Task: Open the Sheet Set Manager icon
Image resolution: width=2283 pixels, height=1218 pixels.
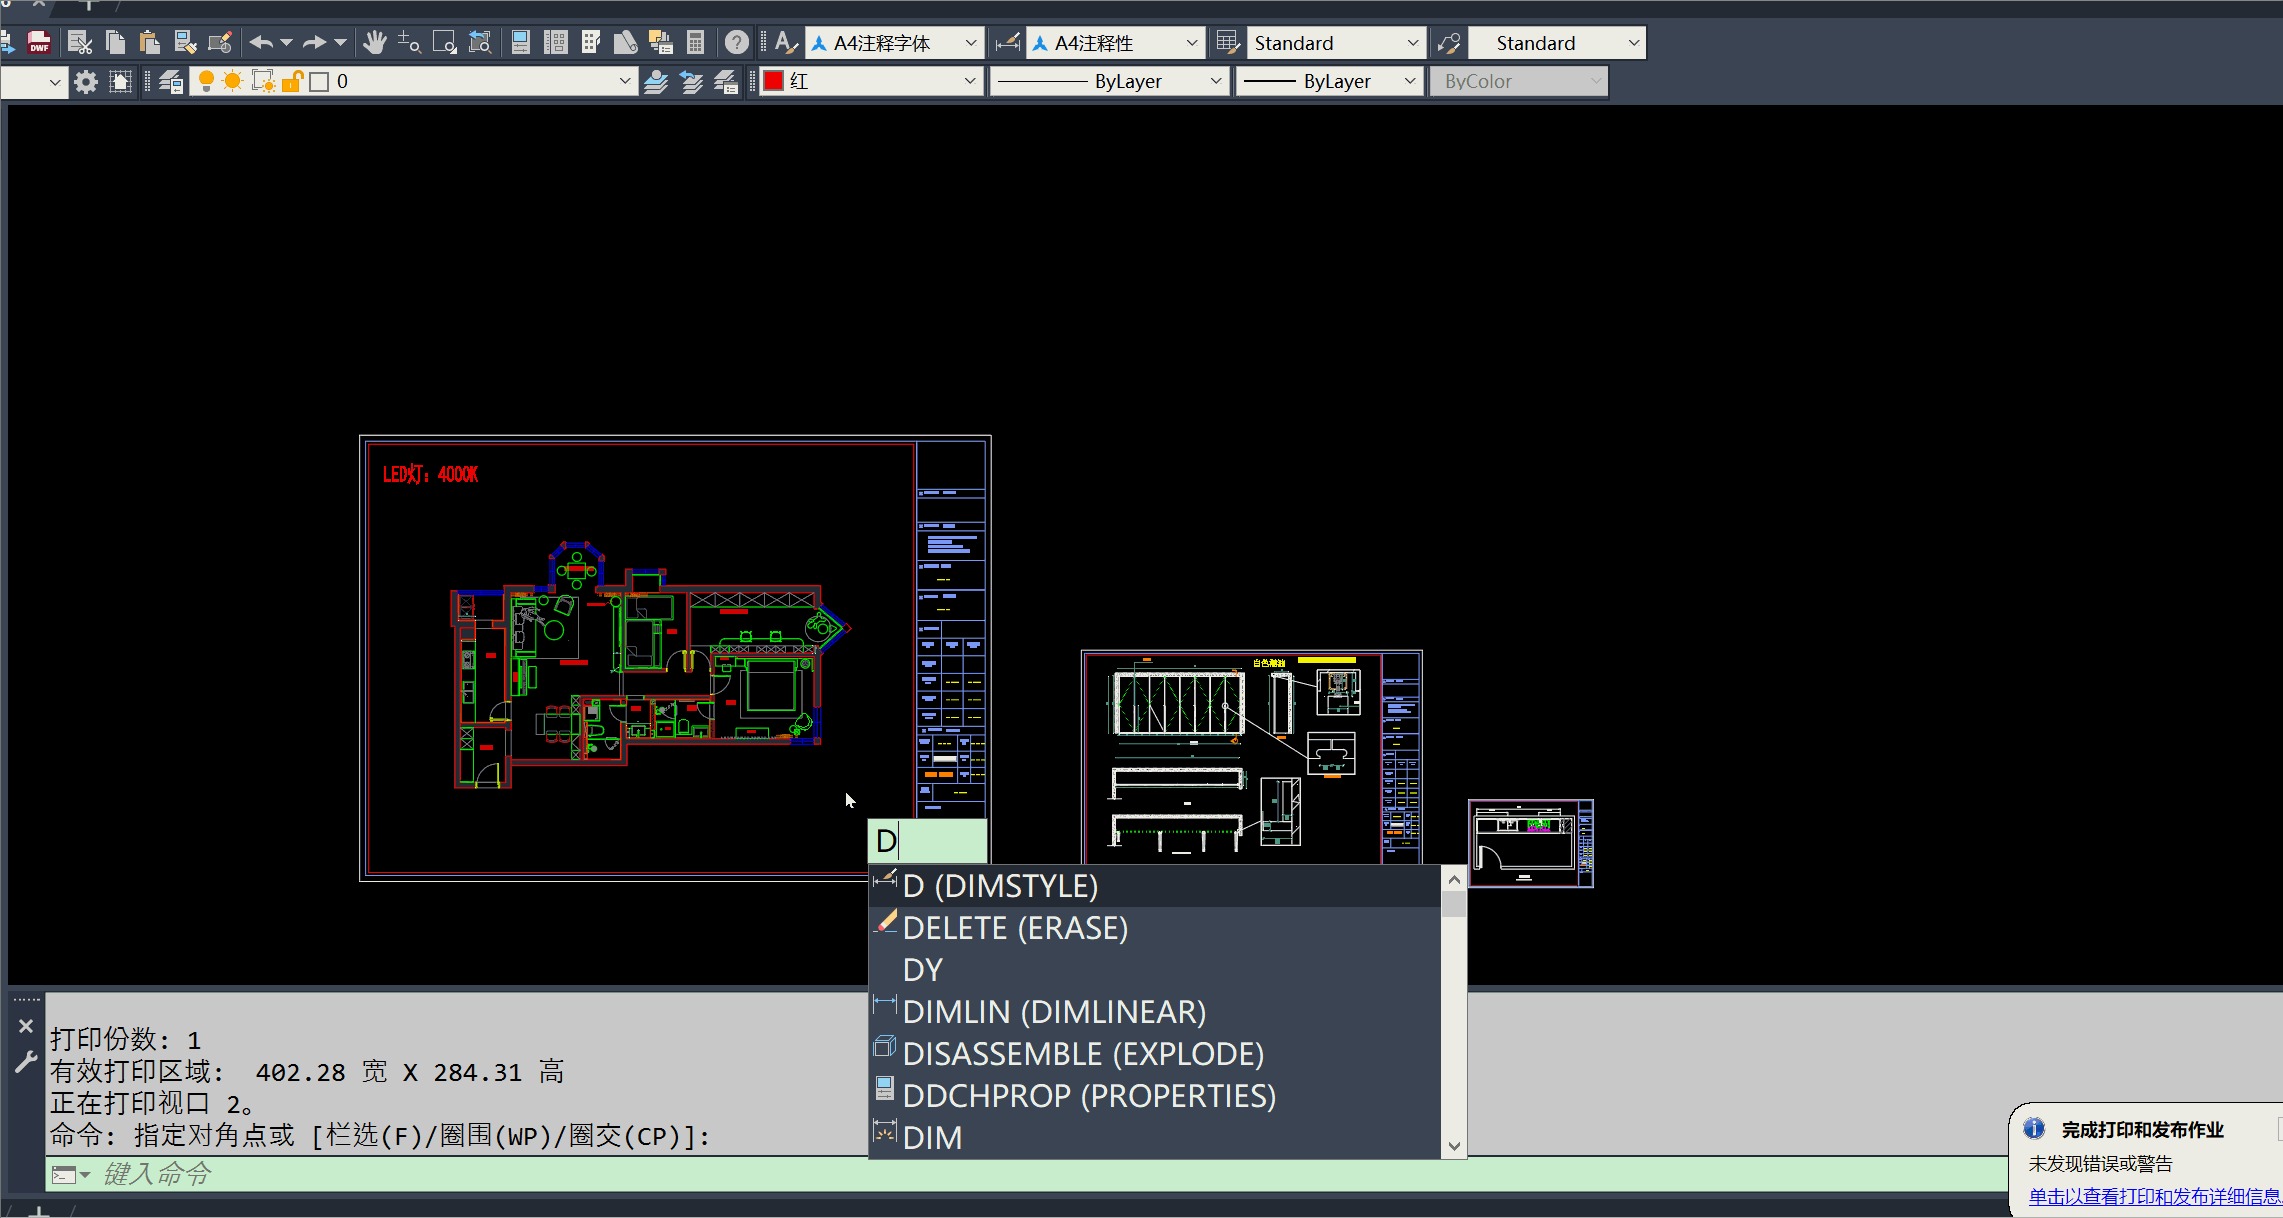Action: [626, 42]
